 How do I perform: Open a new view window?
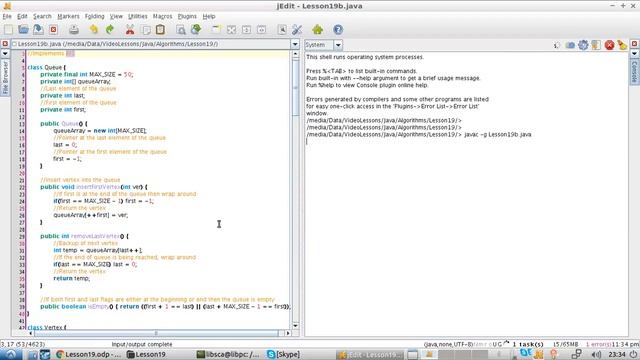[216, 30]
